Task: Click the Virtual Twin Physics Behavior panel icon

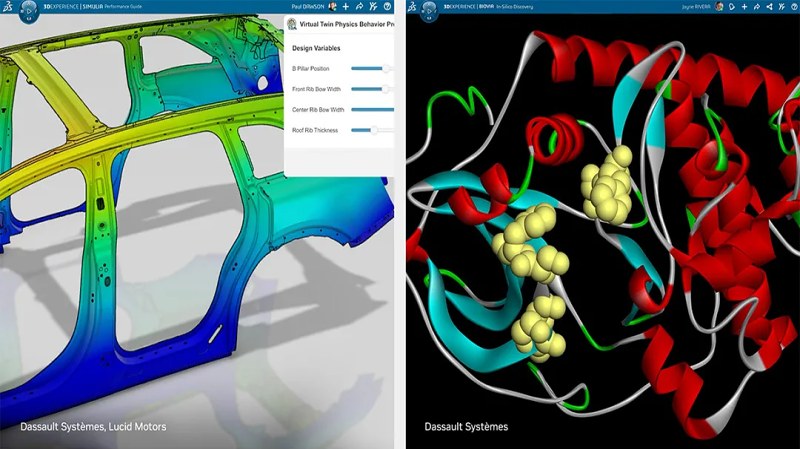Action: tap(292, 24)
